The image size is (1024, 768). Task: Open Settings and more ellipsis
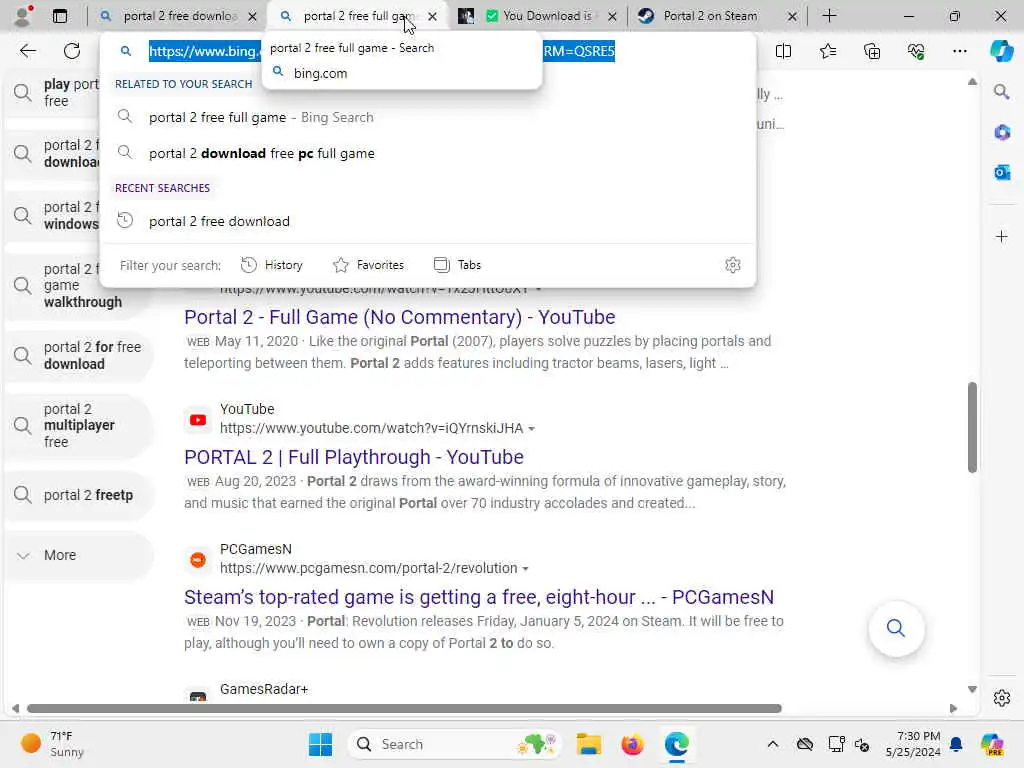click(x=959, y=51)
